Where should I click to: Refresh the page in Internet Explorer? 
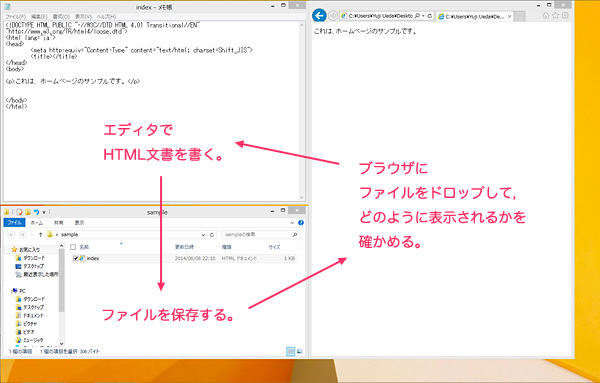click(x=430, y=16)
